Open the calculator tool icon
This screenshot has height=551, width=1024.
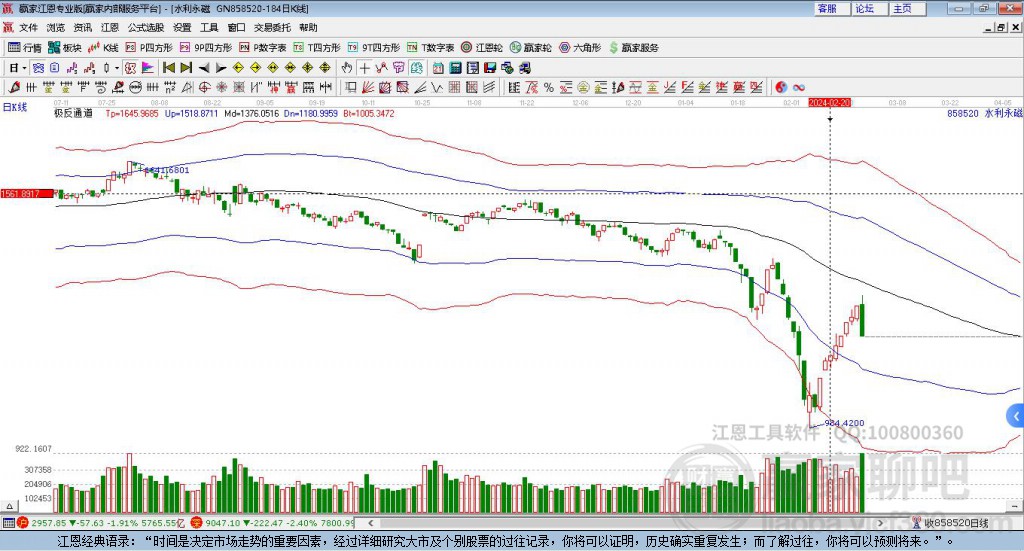(455, 68)
